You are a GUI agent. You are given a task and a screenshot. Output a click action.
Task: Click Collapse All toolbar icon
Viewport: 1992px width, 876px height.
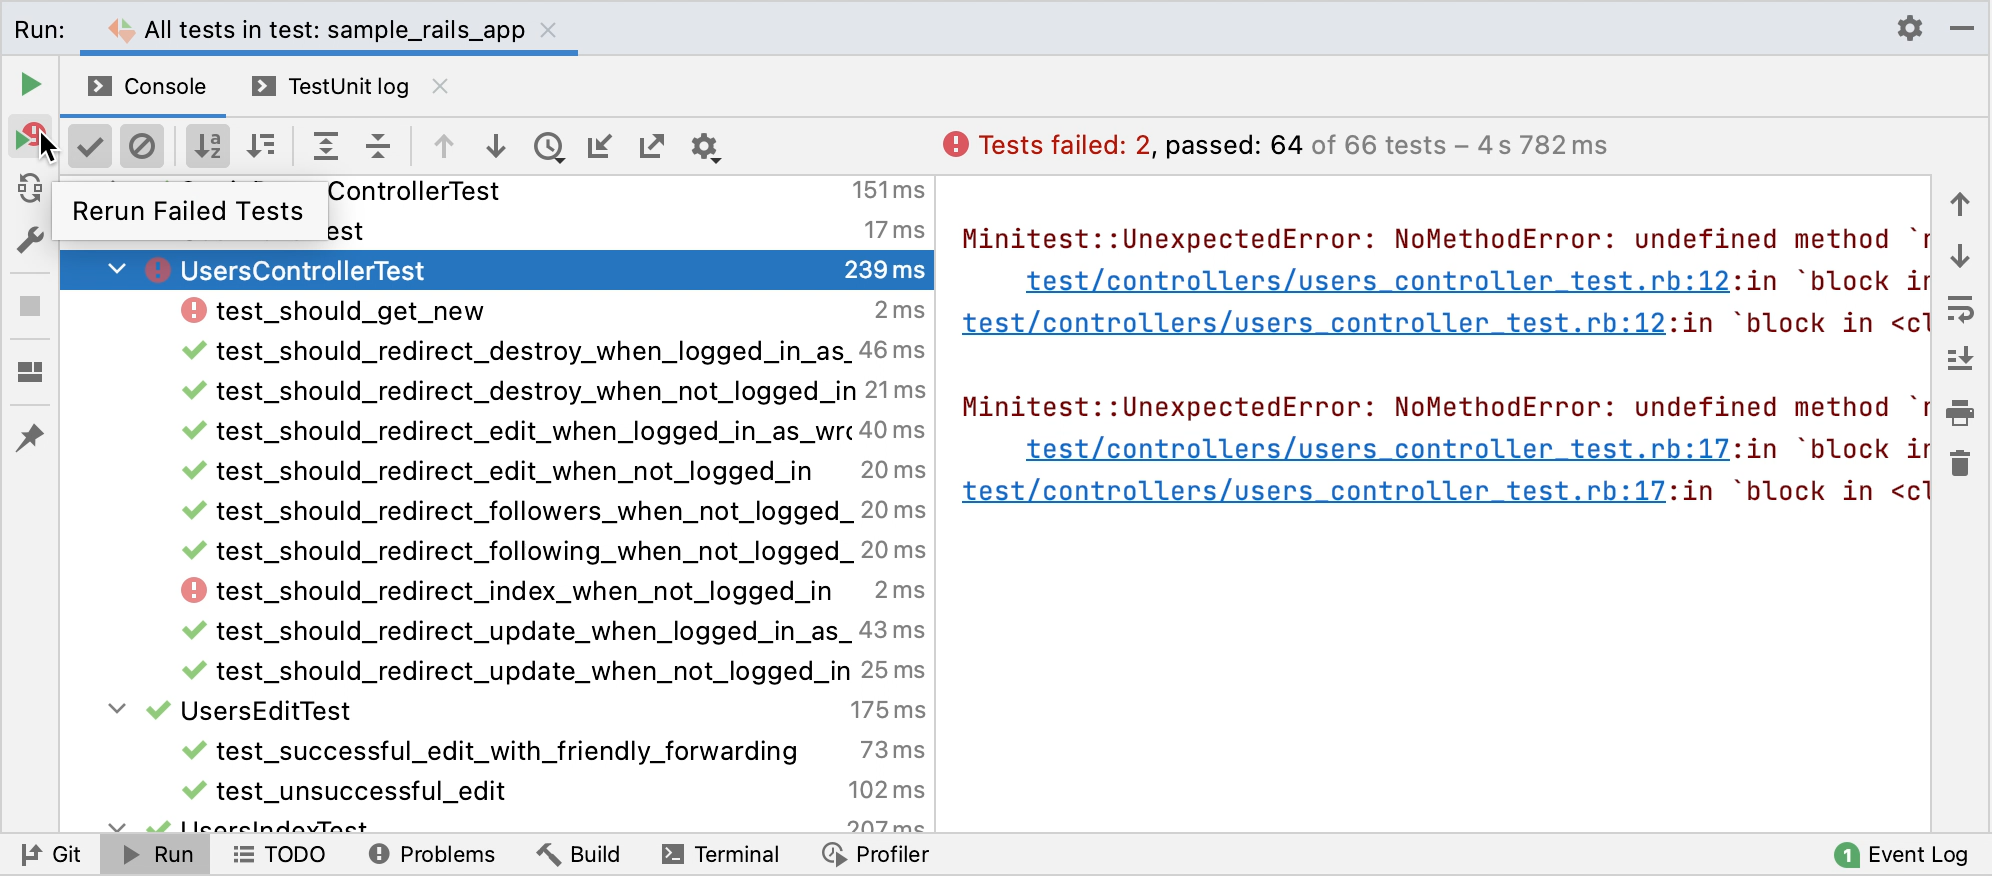click(378, 147)
